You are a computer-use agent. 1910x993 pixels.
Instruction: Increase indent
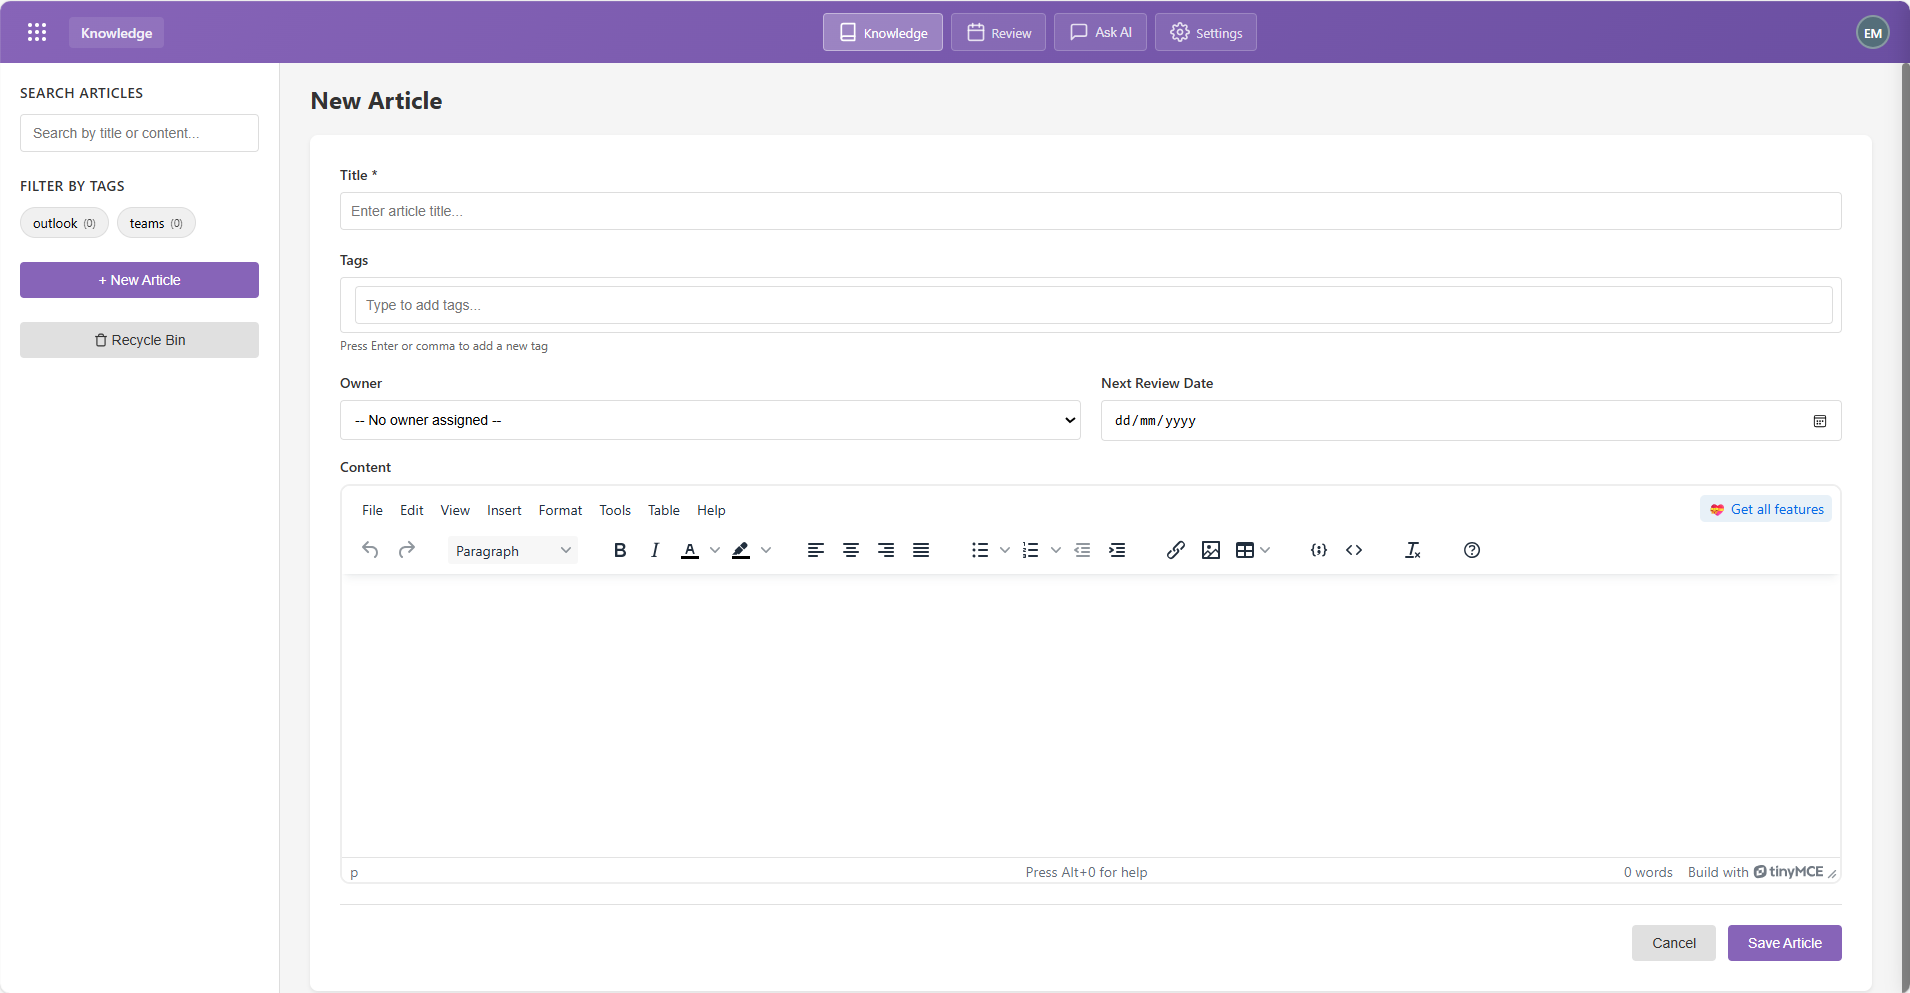1117,550
